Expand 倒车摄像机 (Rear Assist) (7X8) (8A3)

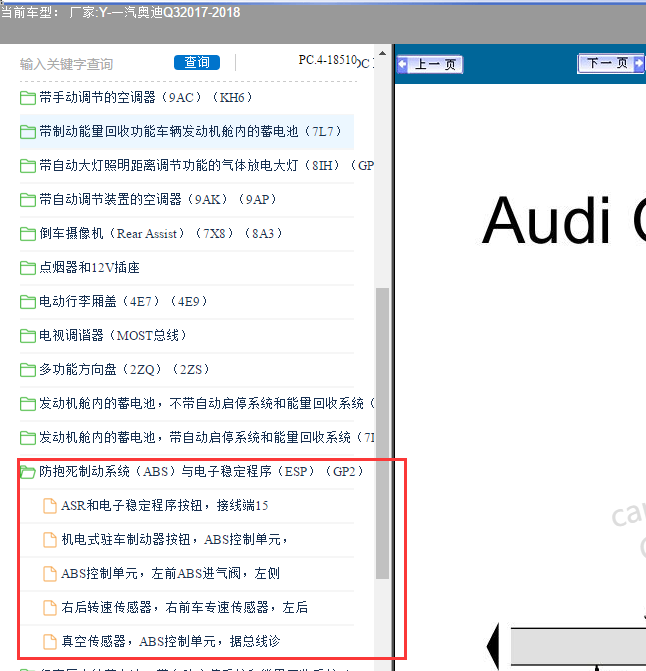[161, 233]
